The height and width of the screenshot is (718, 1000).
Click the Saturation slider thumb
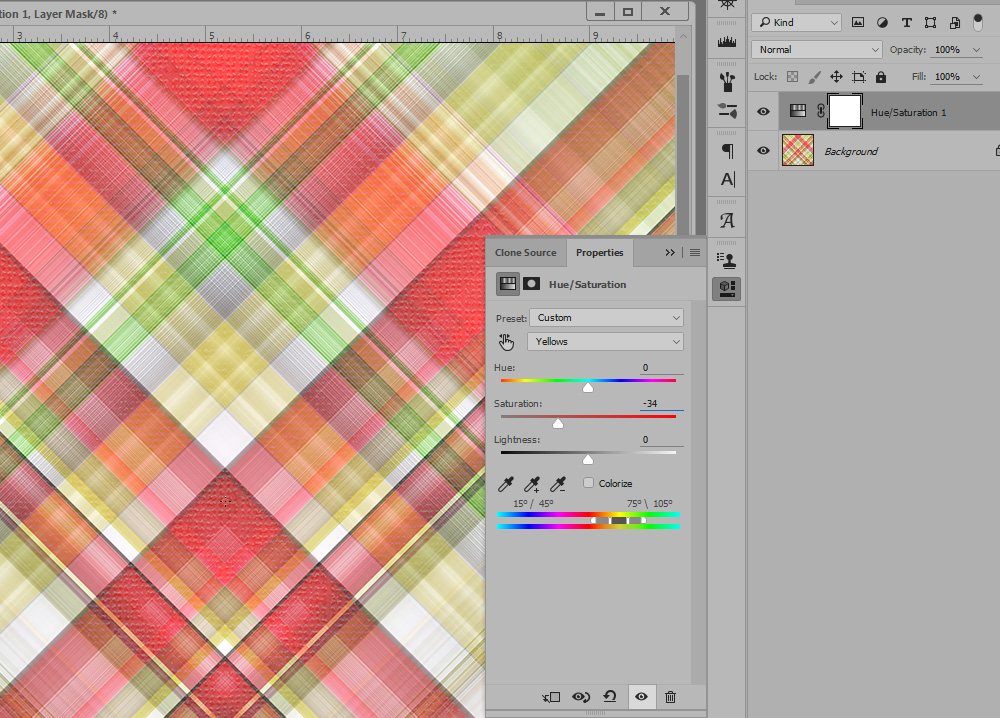pos(558,423)
